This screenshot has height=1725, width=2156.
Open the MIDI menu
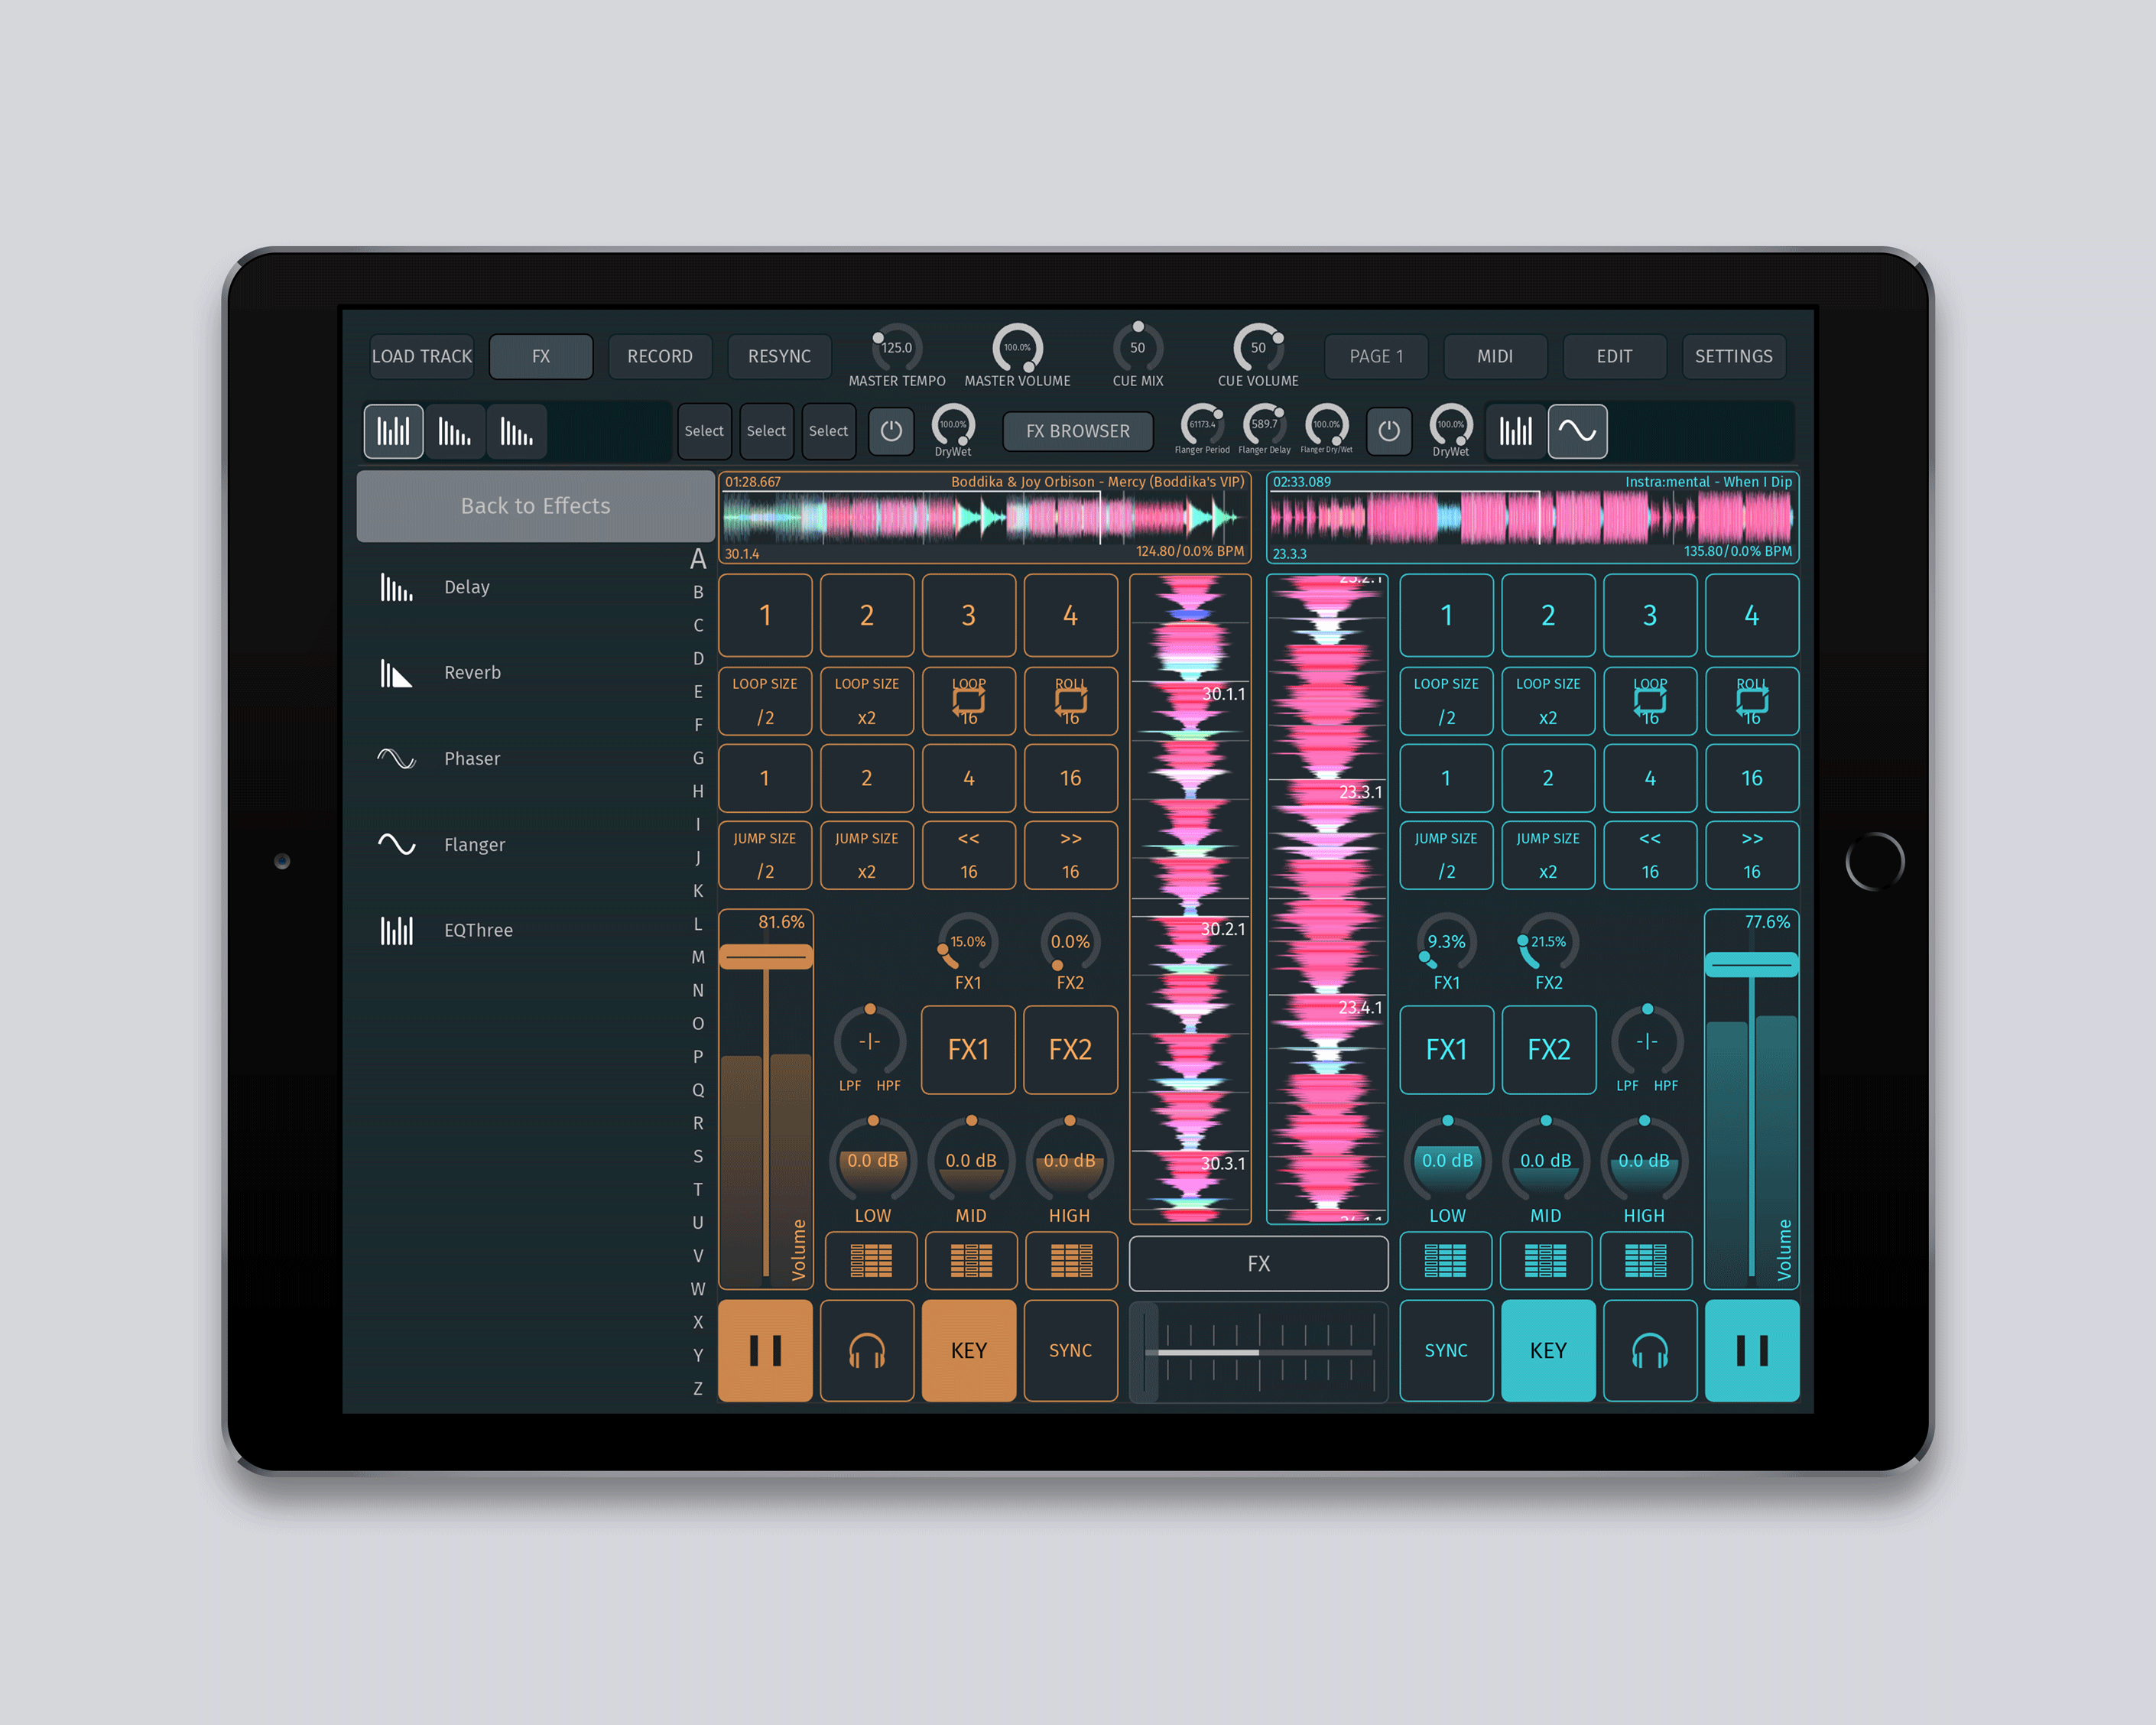[x=1495, y=356]
